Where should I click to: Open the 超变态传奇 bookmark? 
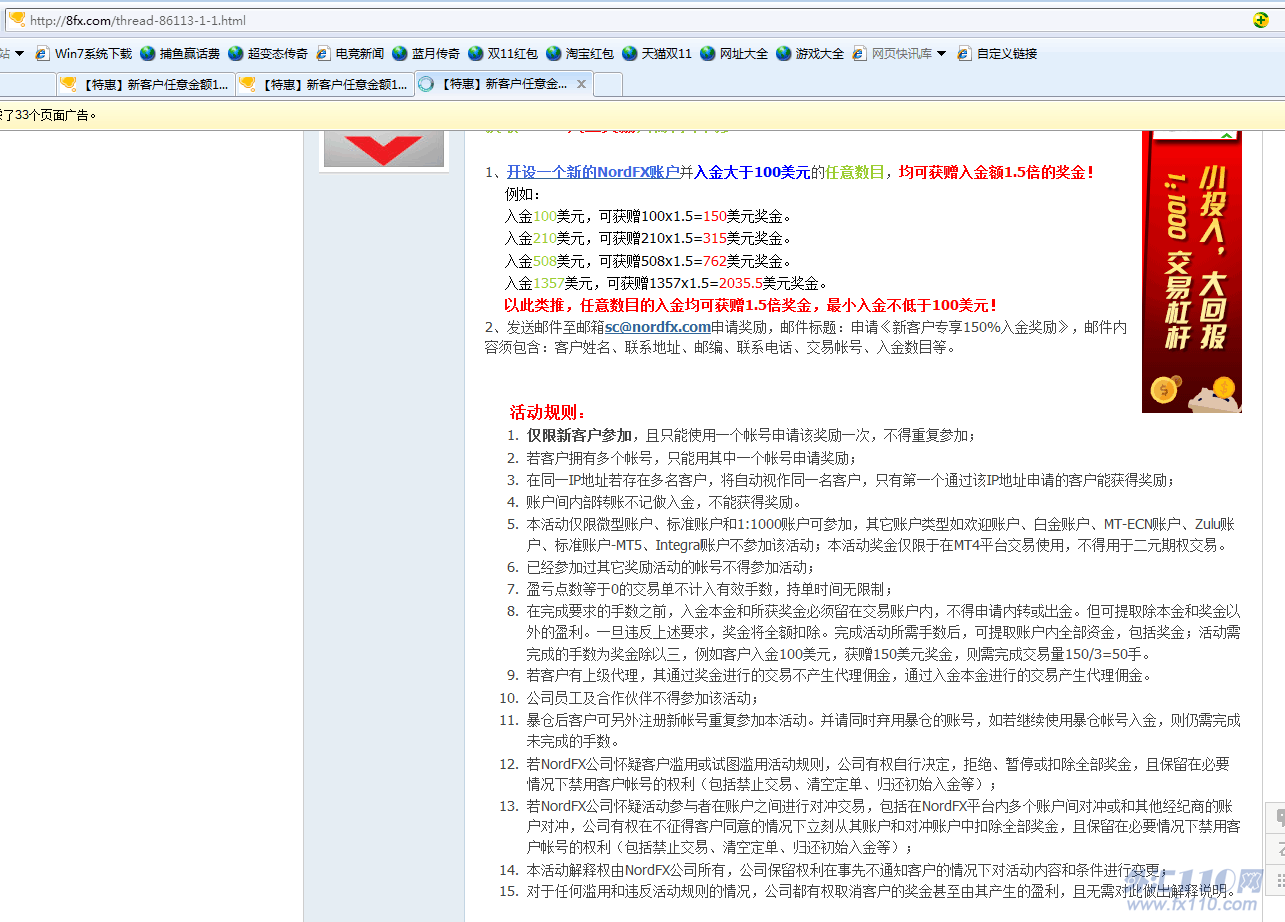pos(268,54)
